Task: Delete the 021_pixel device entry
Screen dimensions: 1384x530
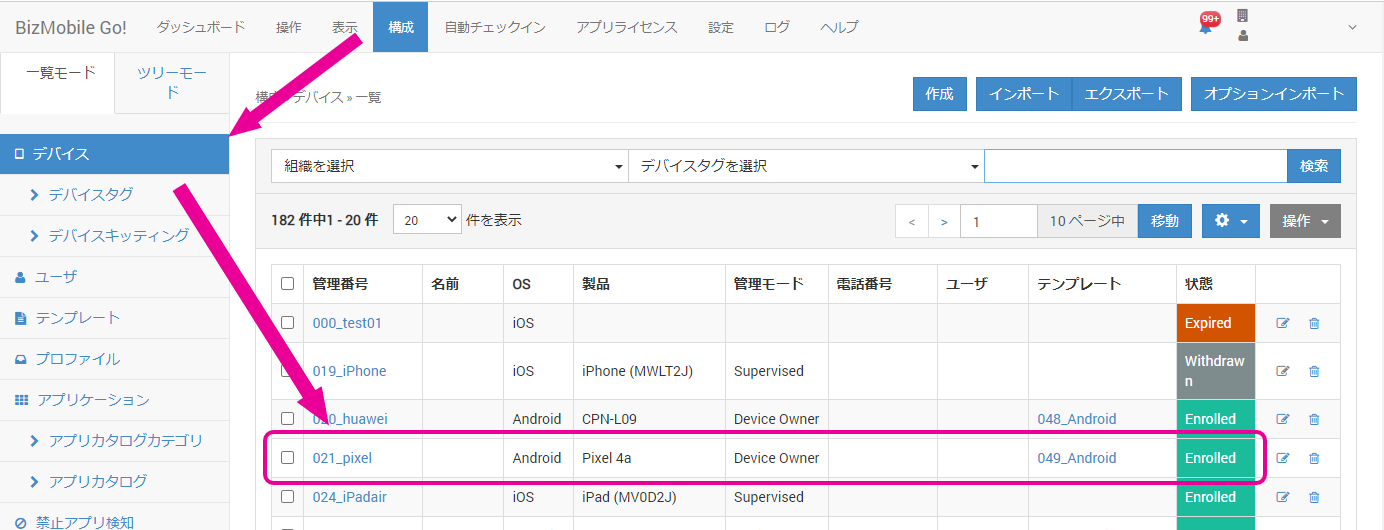Action: click(1314, 458)
